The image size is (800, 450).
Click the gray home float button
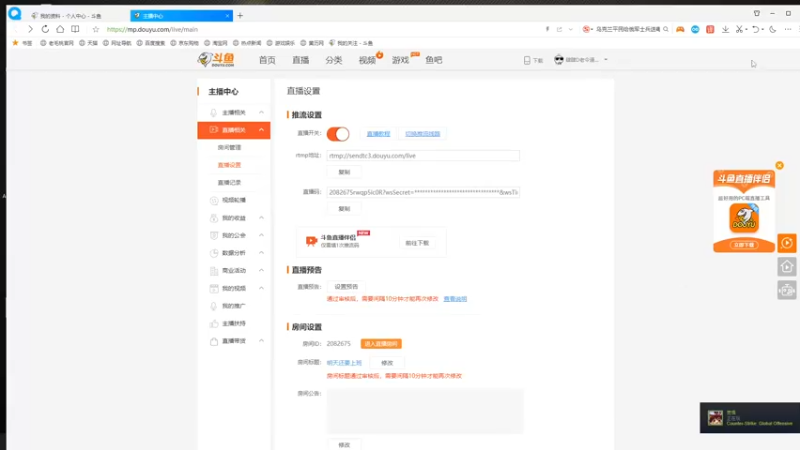tap(787, 266)
